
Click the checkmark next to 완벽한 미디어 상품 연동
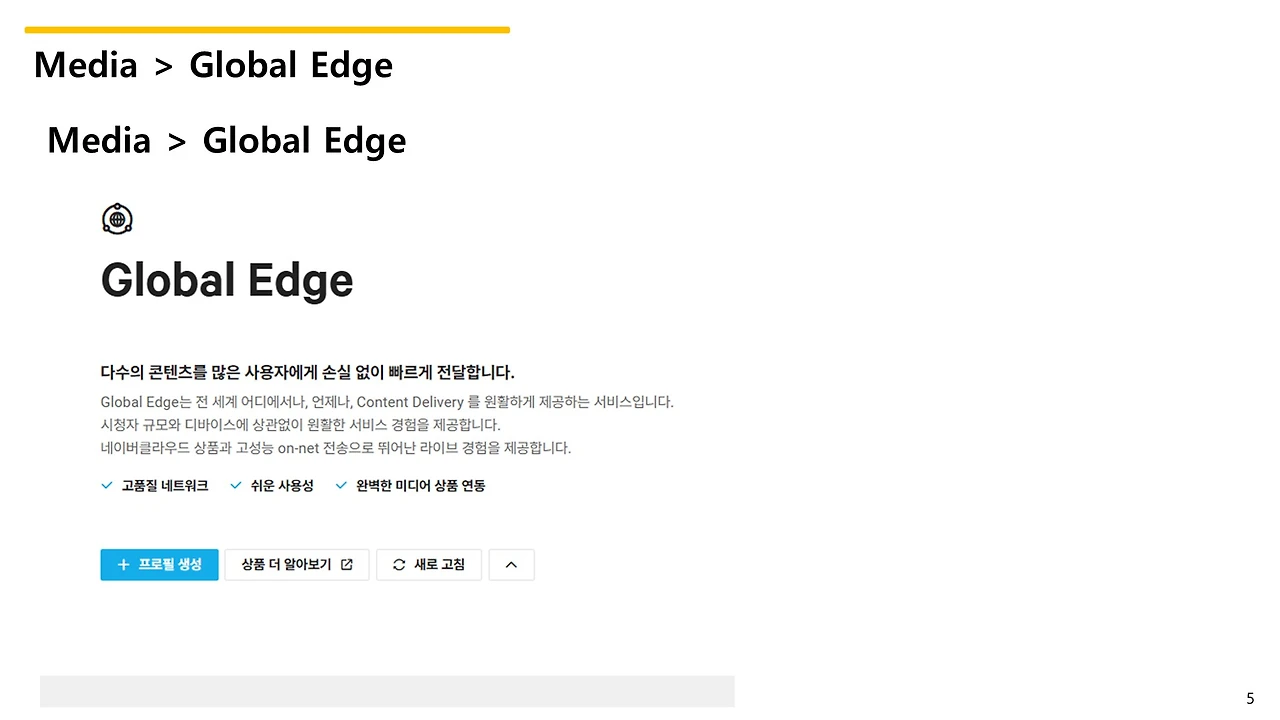(x=341, y=485)
